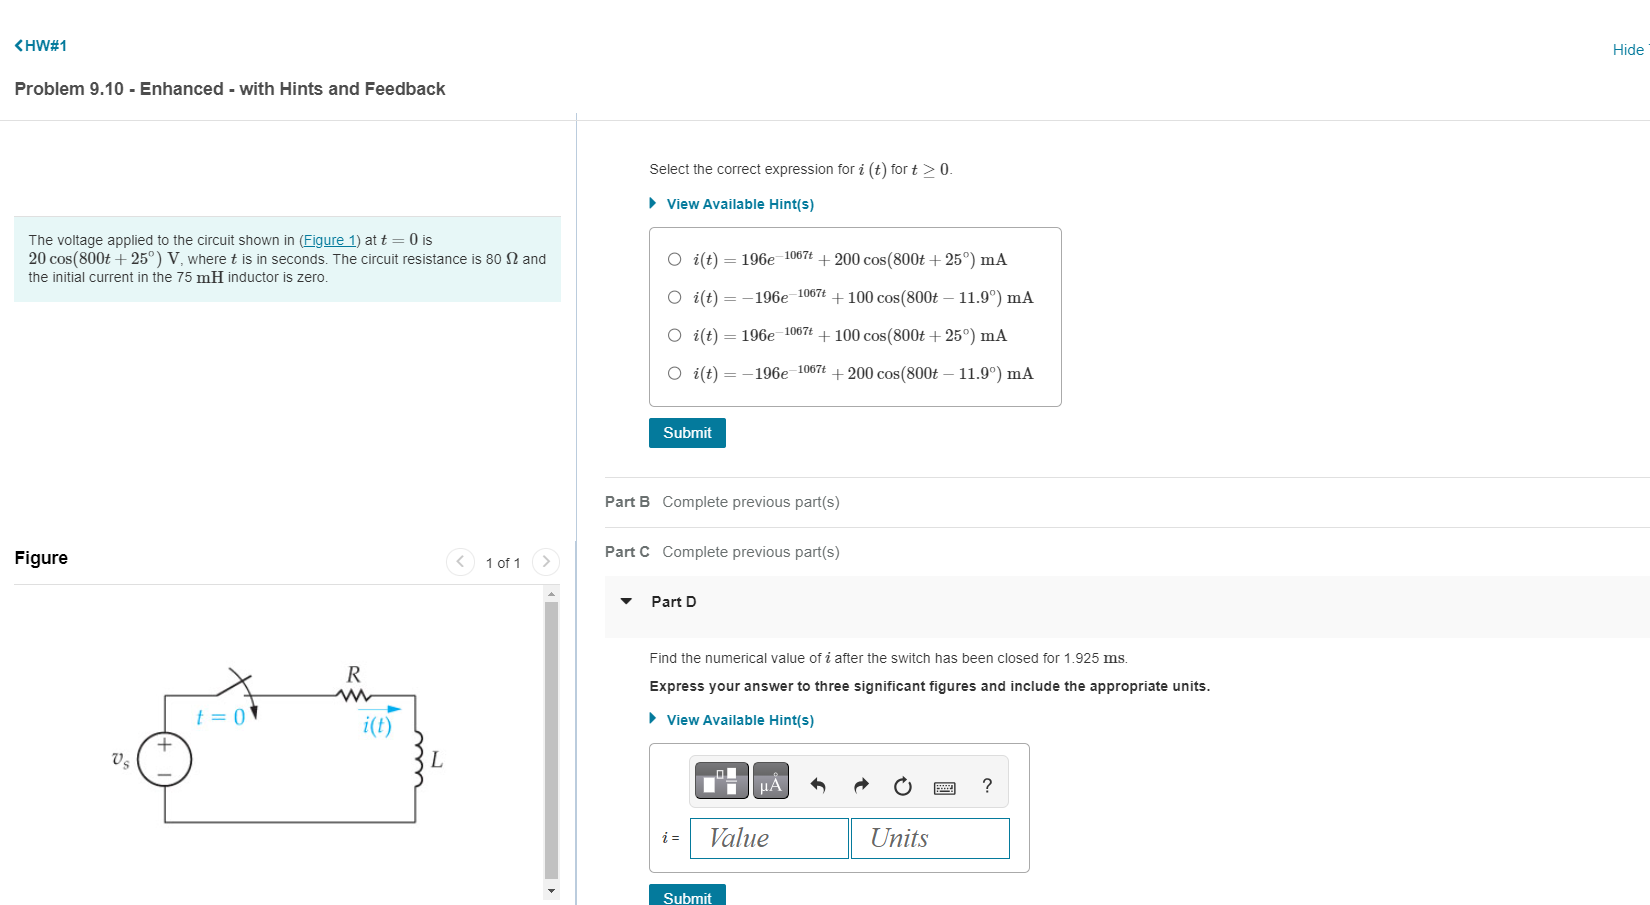Open the exponent/template palette in the answer toolbar
This screenshot has width=1650, height=905.
721,781
